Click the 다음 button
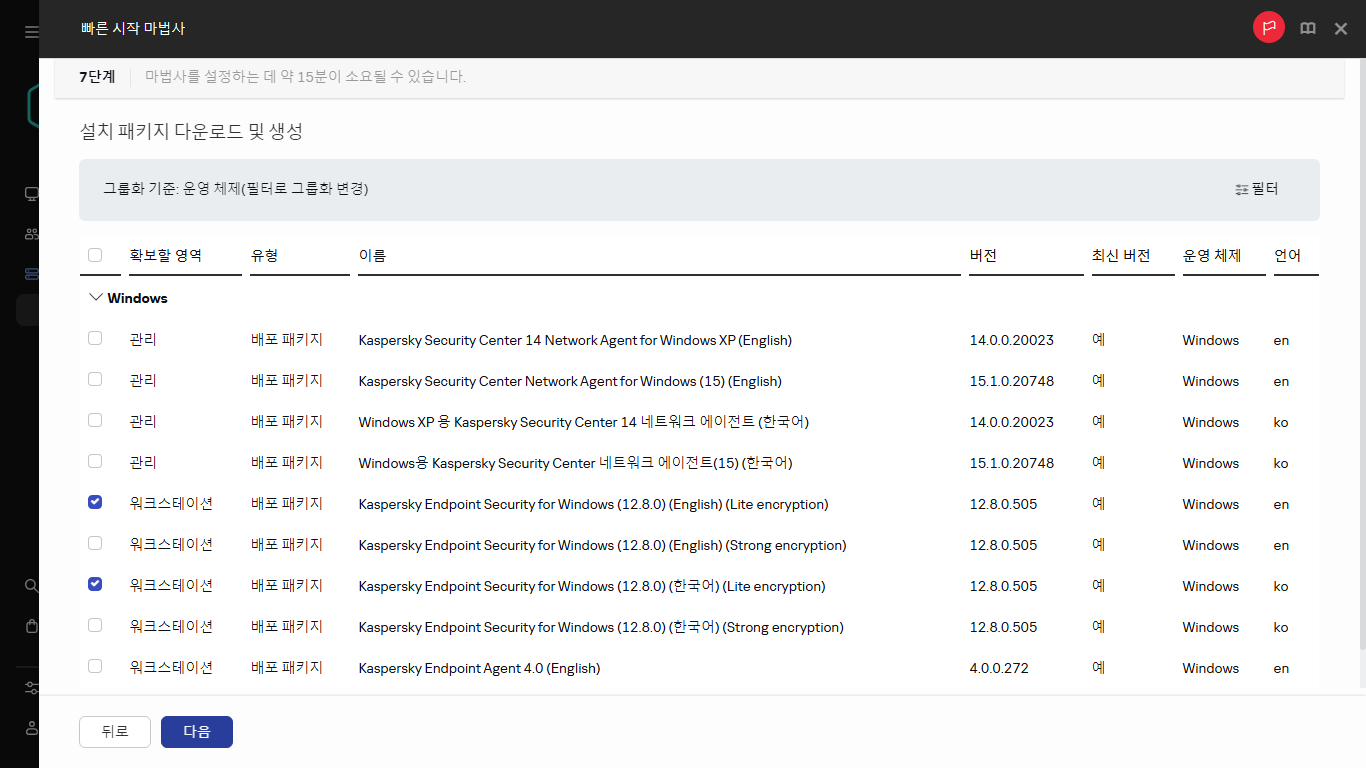1366x768 pixels. pos(197,732)
